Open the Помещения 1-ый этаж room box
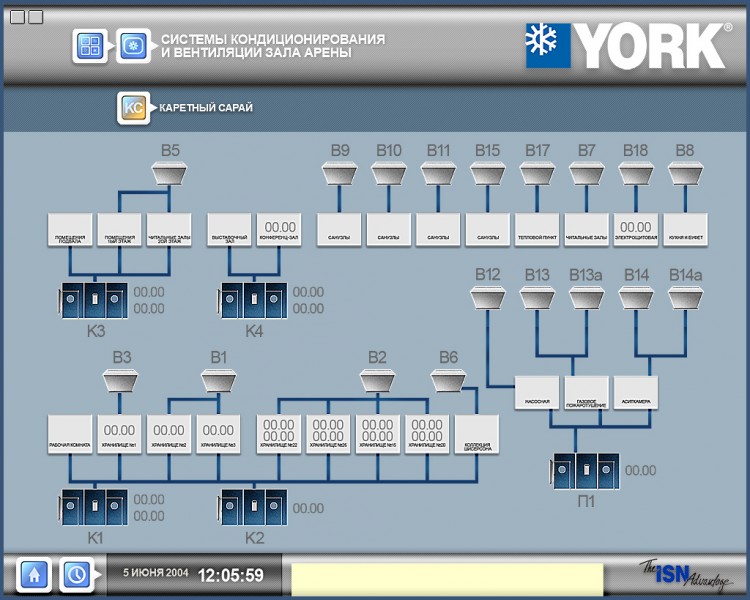Screen dimensions: 750x600 tap(120, 230)
